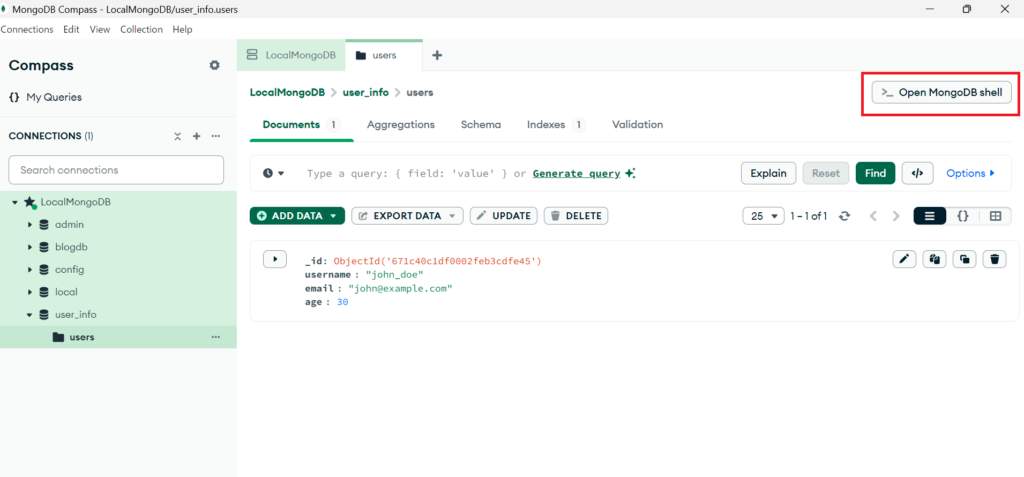Viewport: 1024px width, 477px height.
Task: Select users collection in sidebar
Action: [x=118, y=337]
